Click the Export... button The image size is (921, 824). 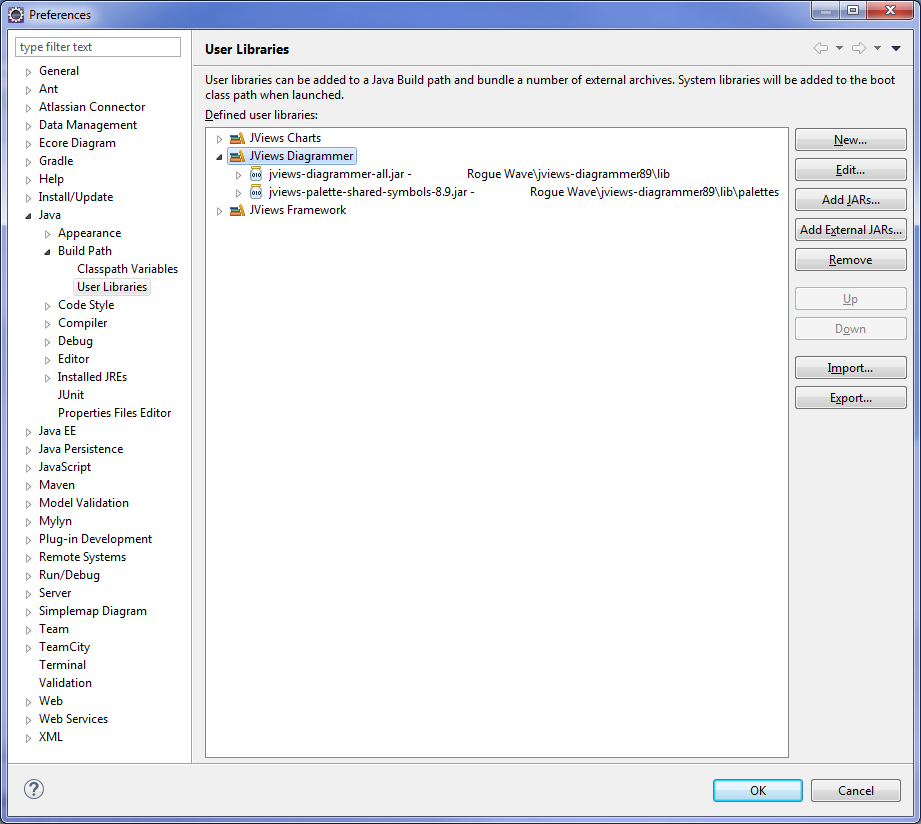850,398
